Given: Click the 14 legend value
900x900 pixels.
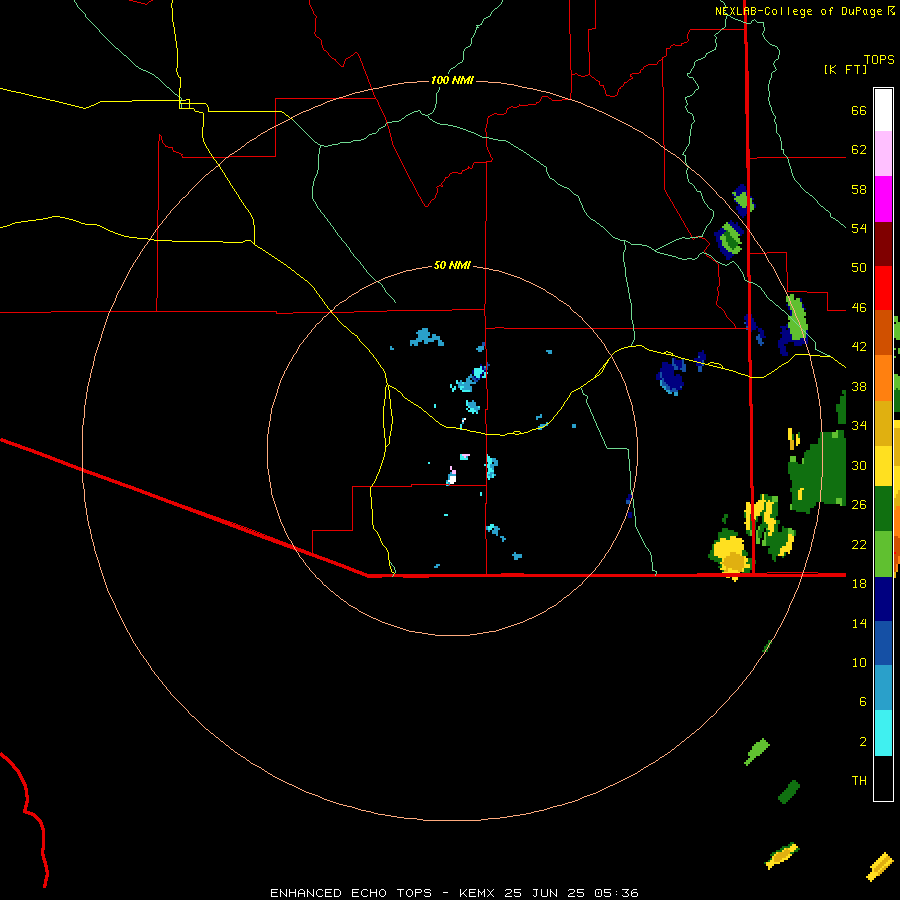Looking at the screenshot, I should [x=859, y=623].
